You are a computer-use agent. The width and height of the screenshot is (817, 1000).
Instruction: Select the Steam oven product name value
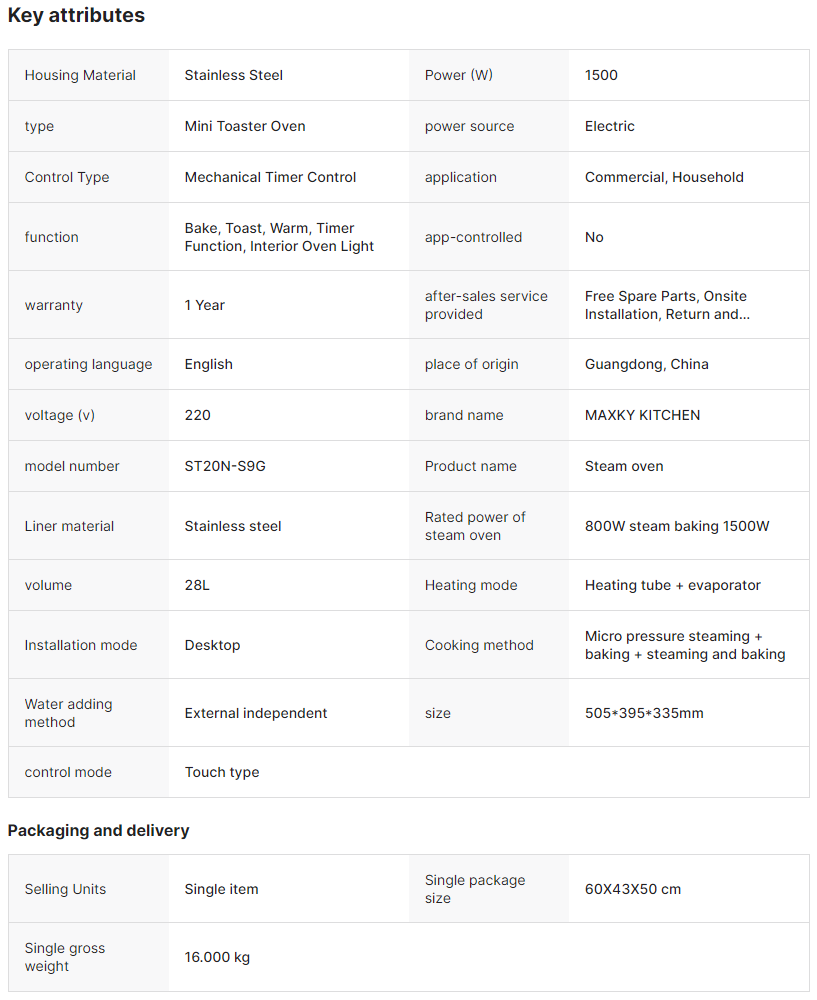(x=624, y=466)
